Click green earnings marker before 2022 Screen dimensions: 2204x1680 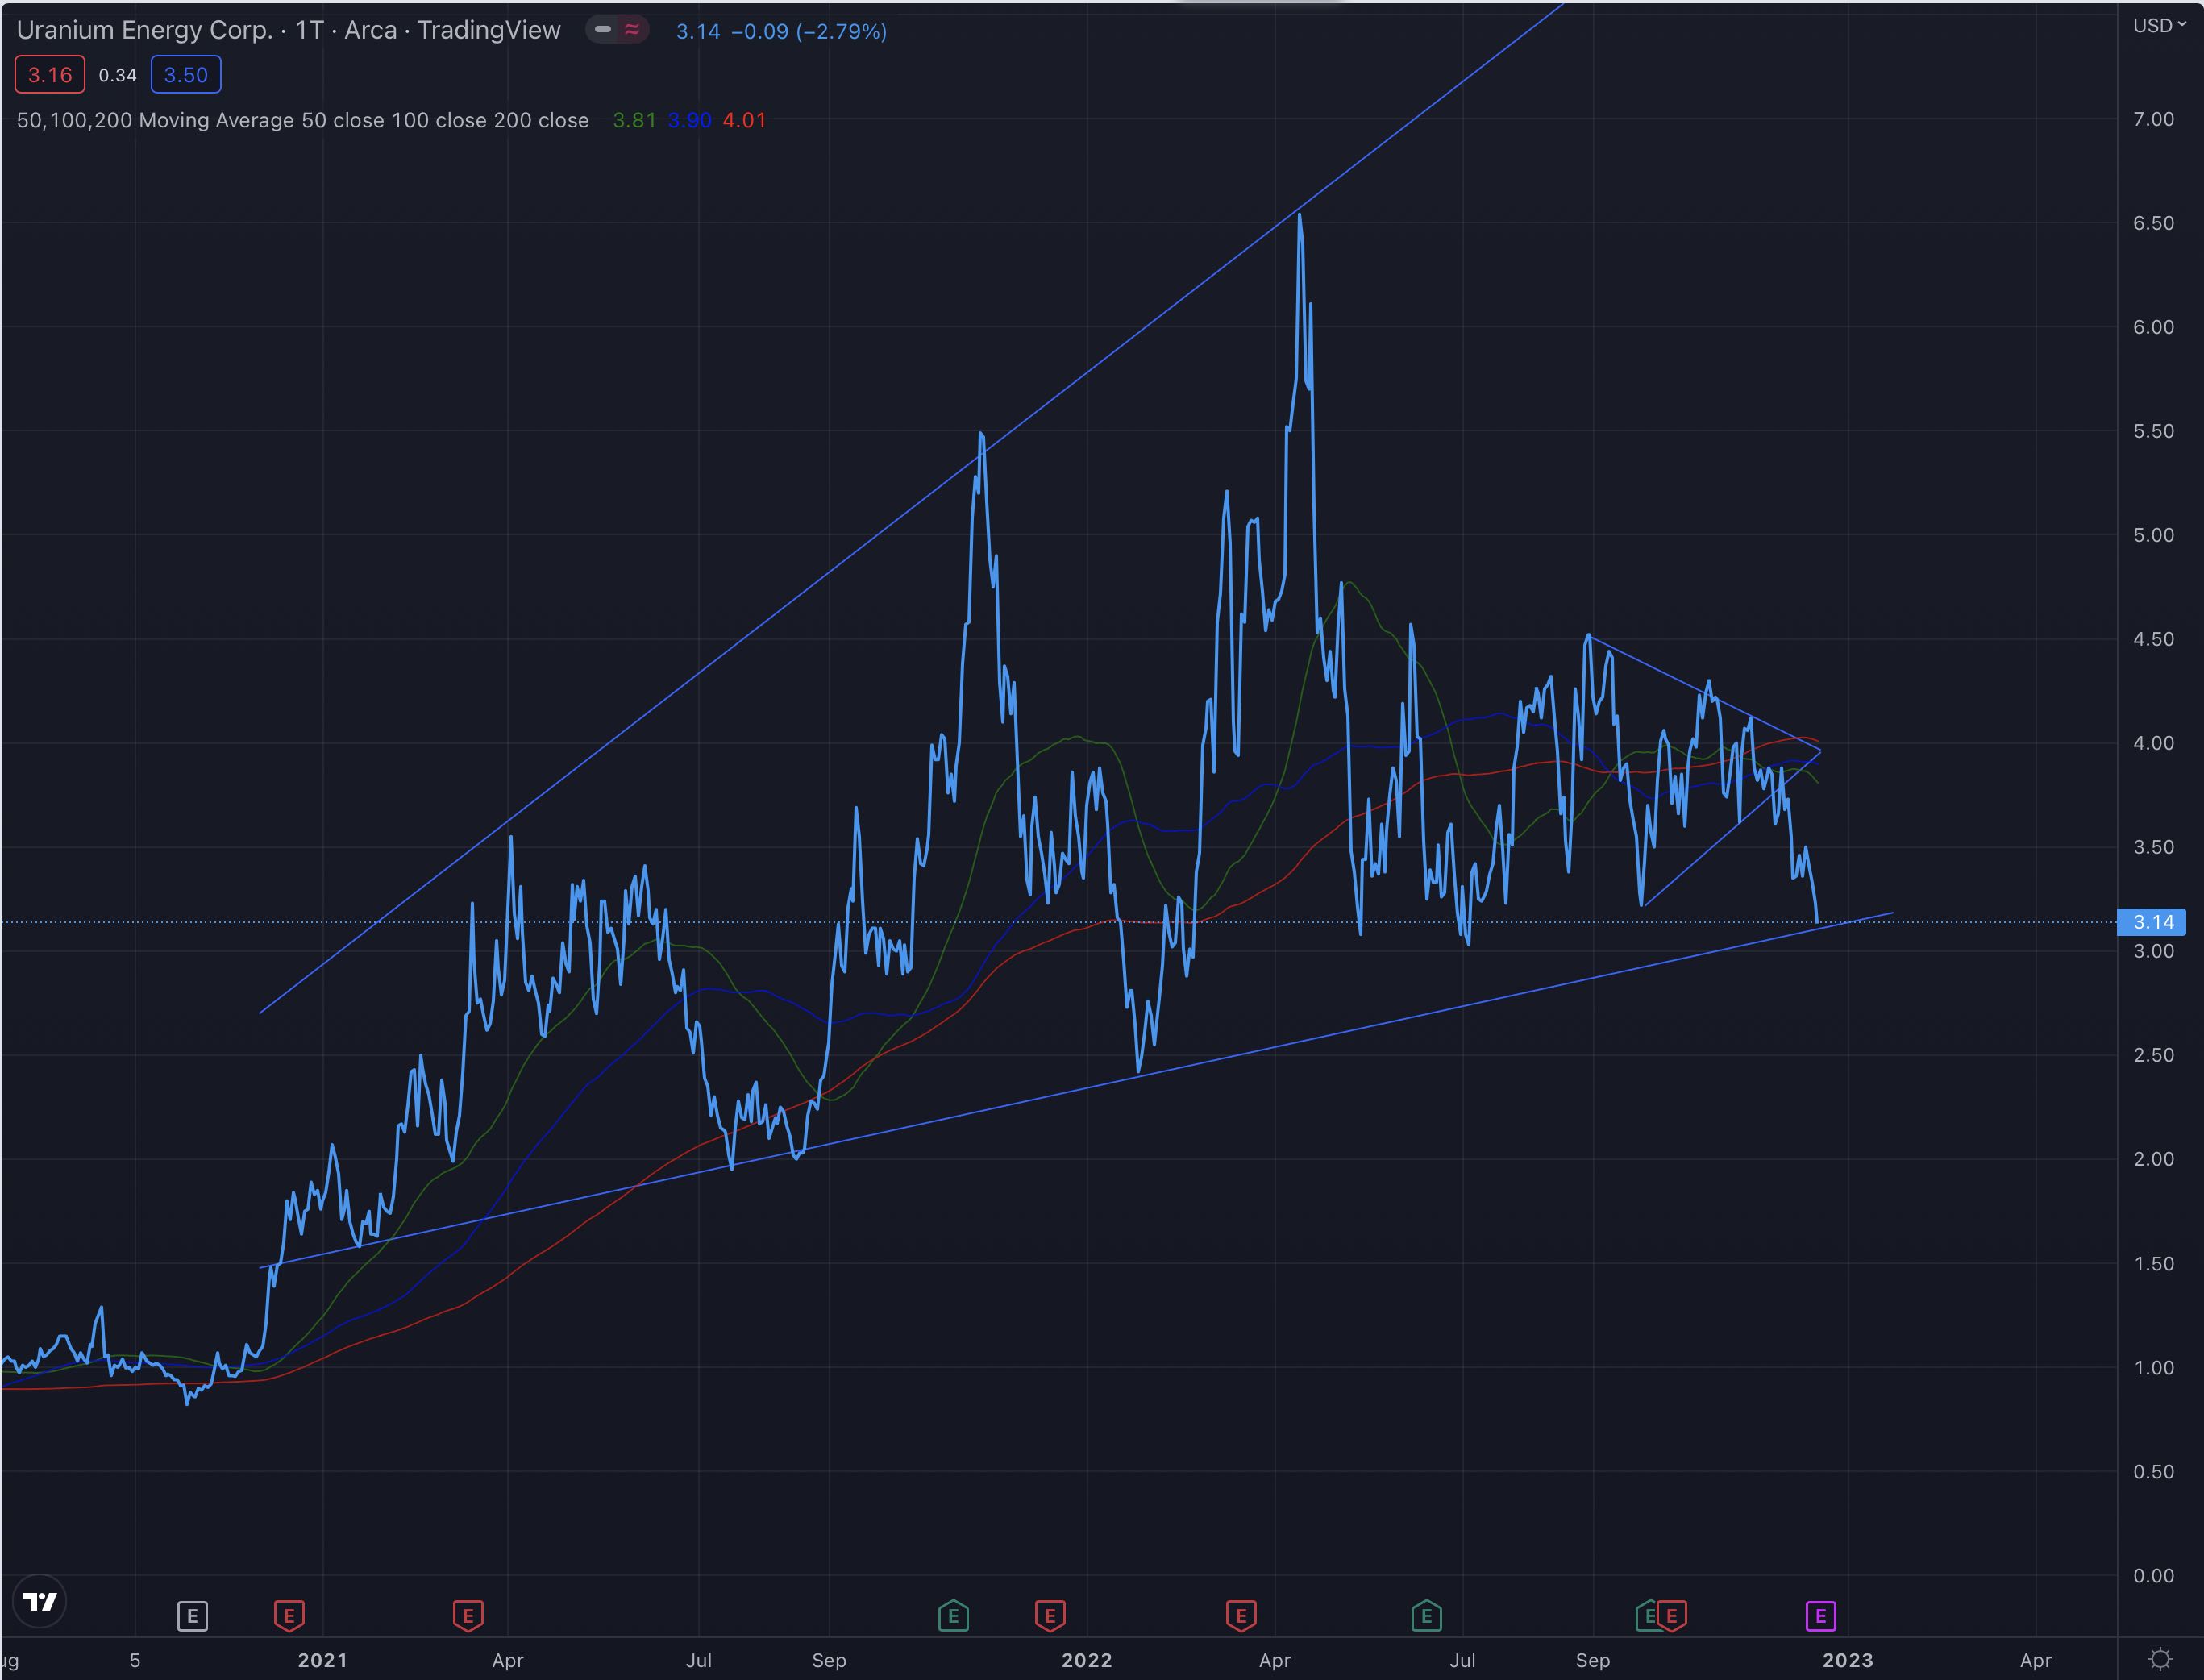pyautogui.click(x=953, y=1615)
